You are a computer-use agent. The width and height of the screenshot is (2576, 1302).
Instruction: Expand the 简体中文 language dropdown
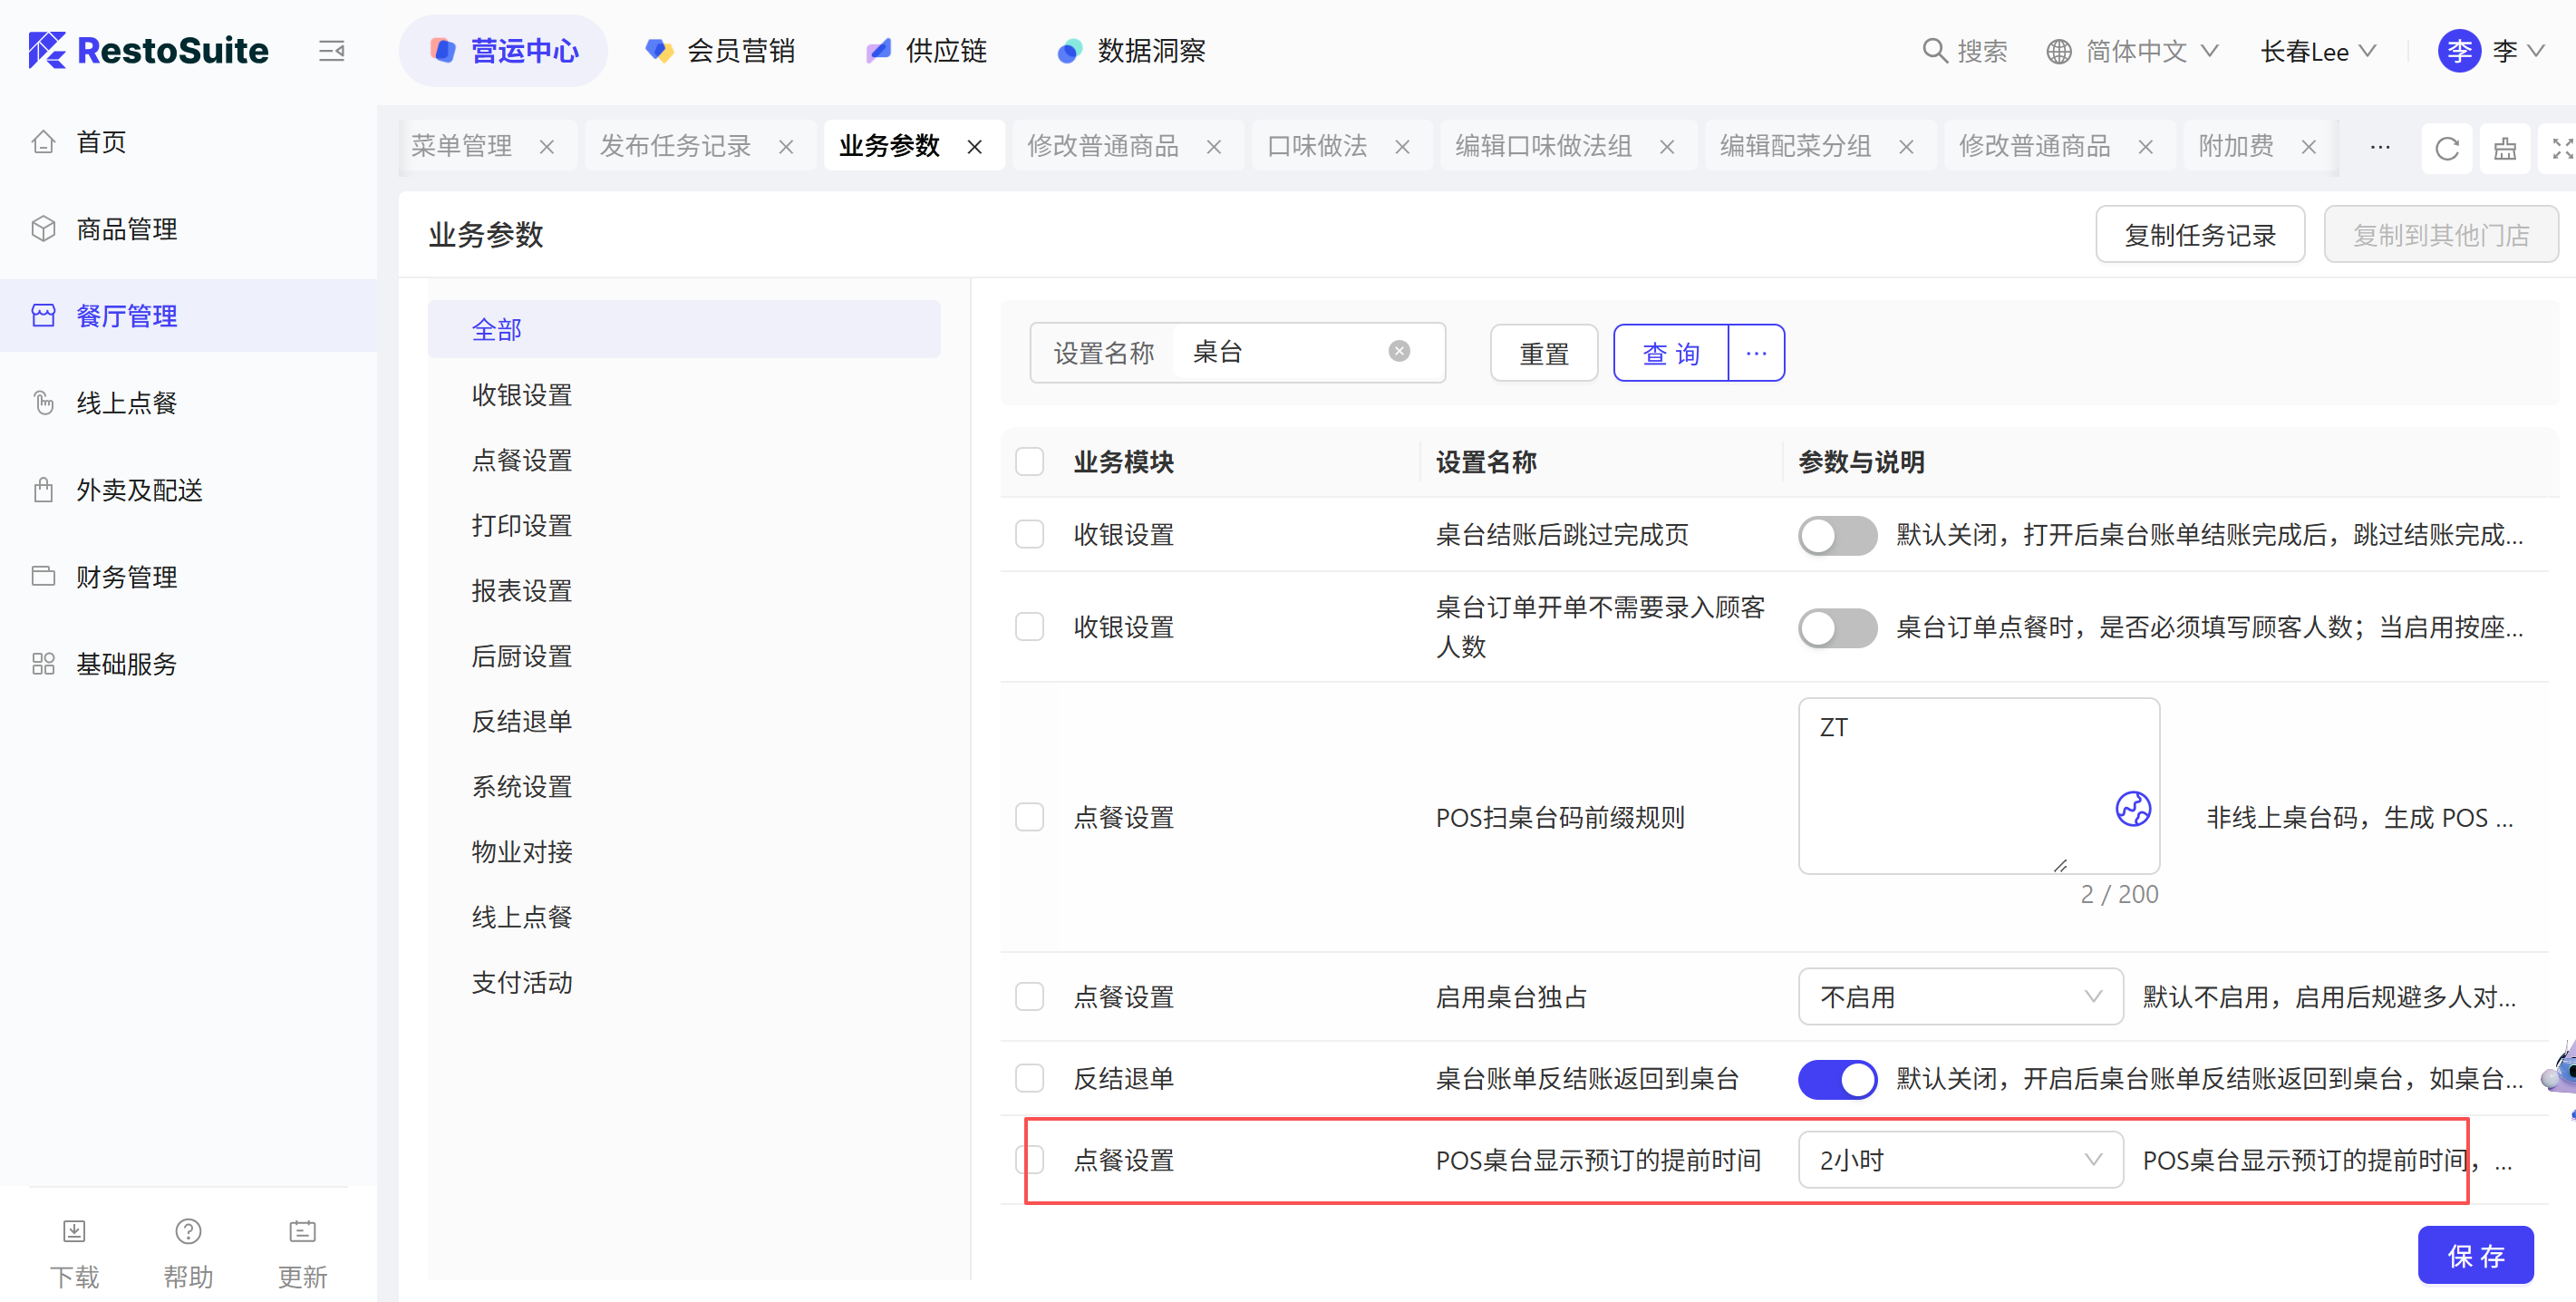coord(2136,50)
